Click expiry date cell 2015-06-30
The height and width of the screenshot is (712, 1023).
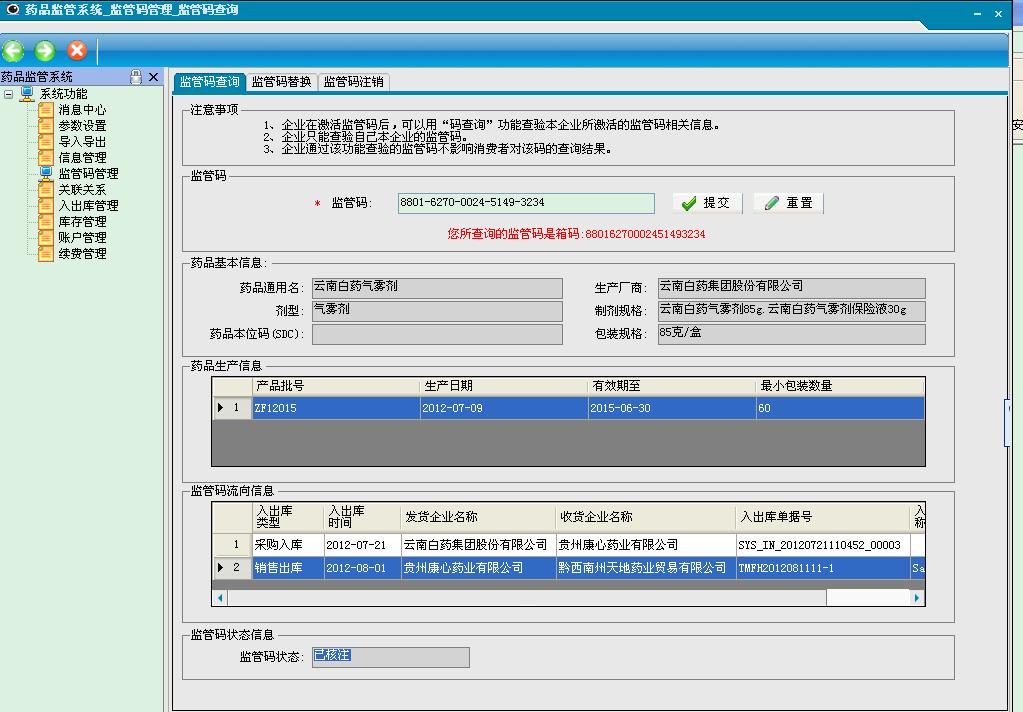click(x=672, y=408)
